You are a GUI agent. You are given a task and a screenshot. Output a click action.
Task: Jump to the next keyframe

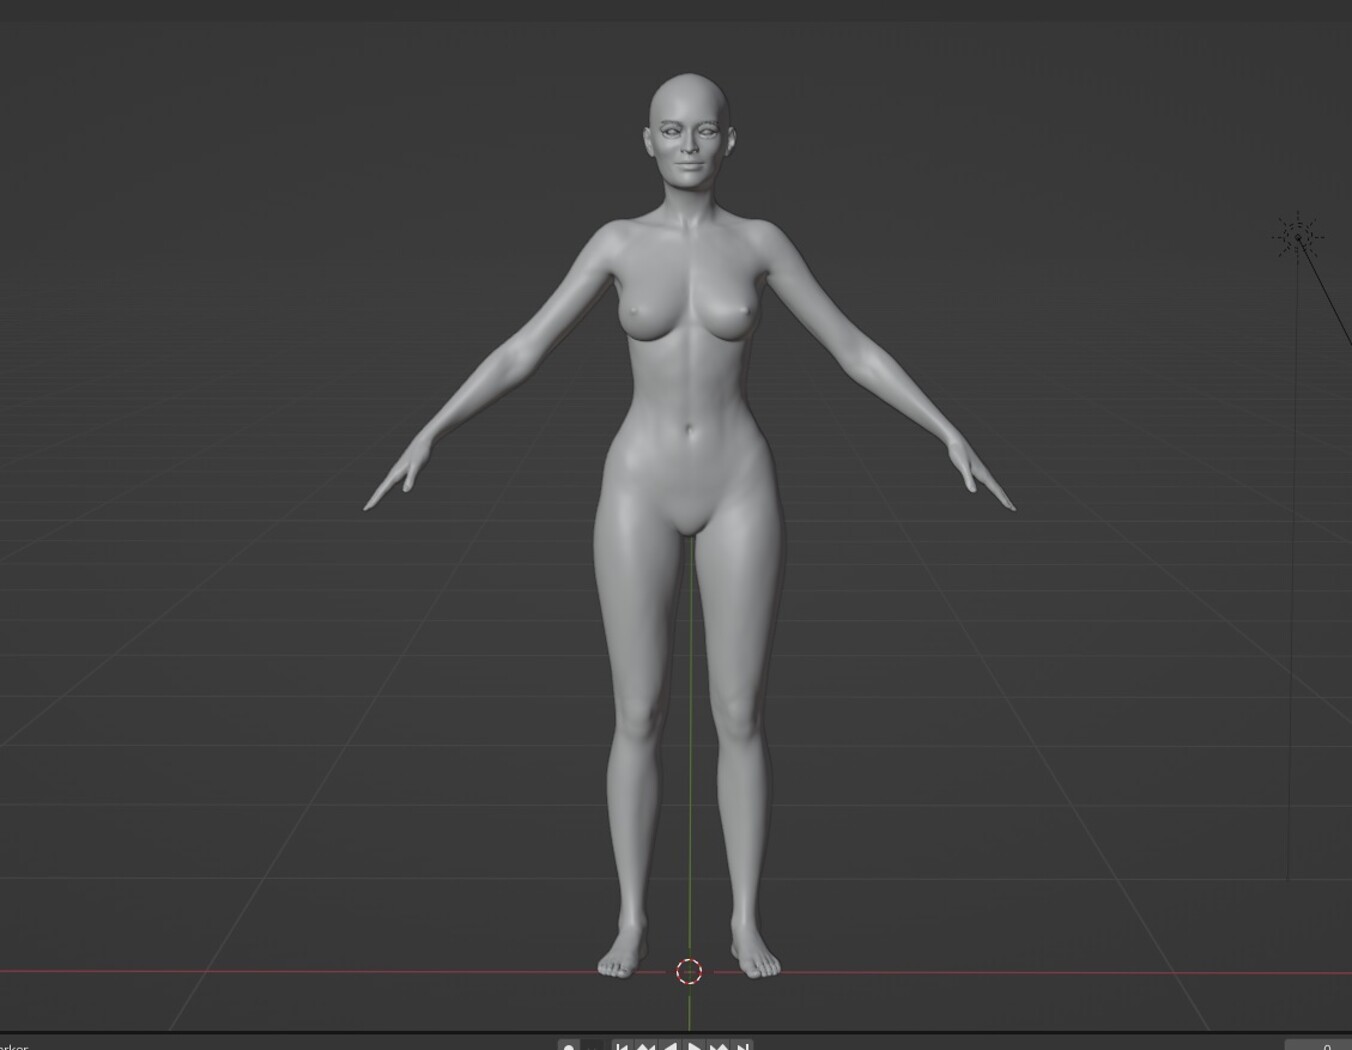[719, 1045]
